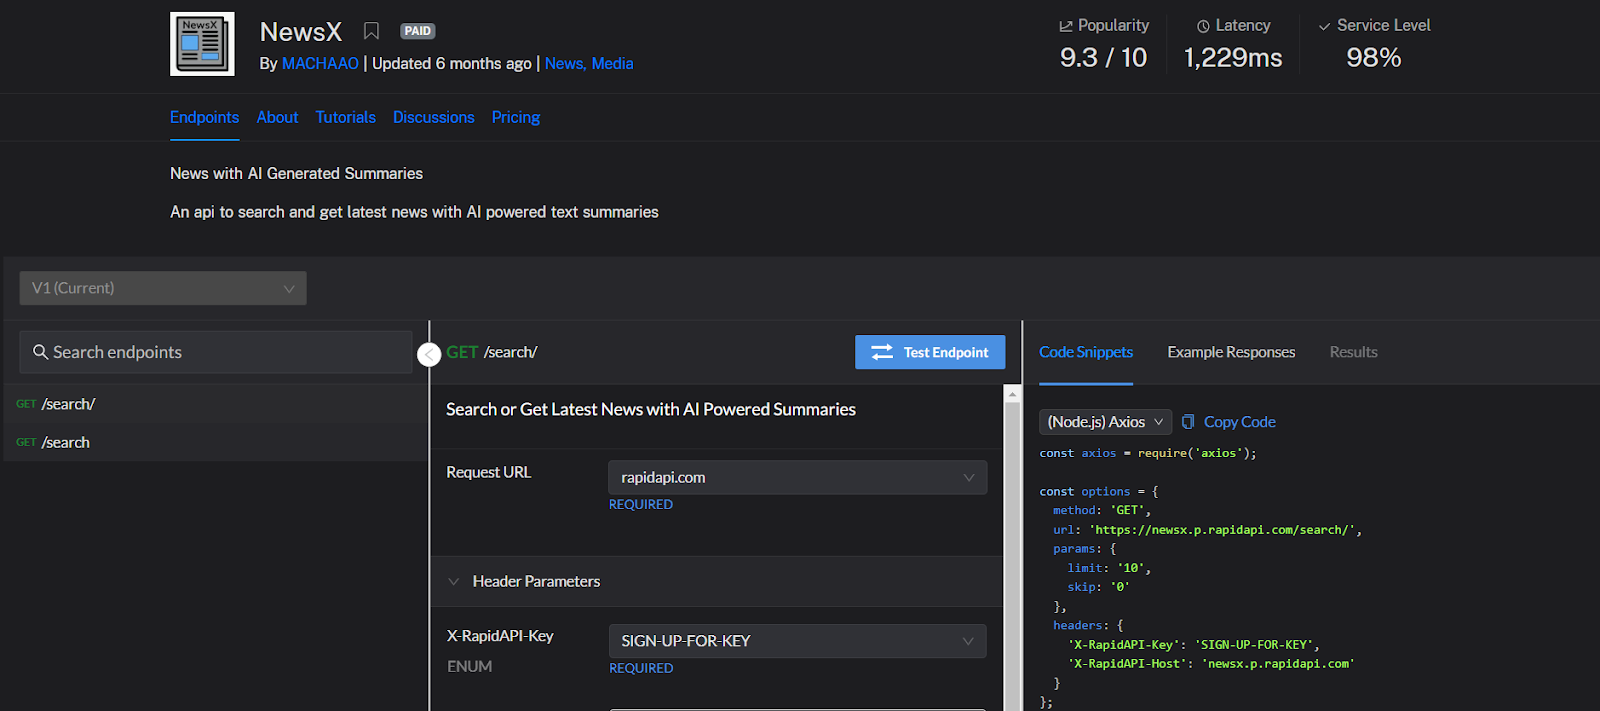This screenshot has height=711, width=1600.
Task: Open the News category link
Action: (x=565, y=63)
